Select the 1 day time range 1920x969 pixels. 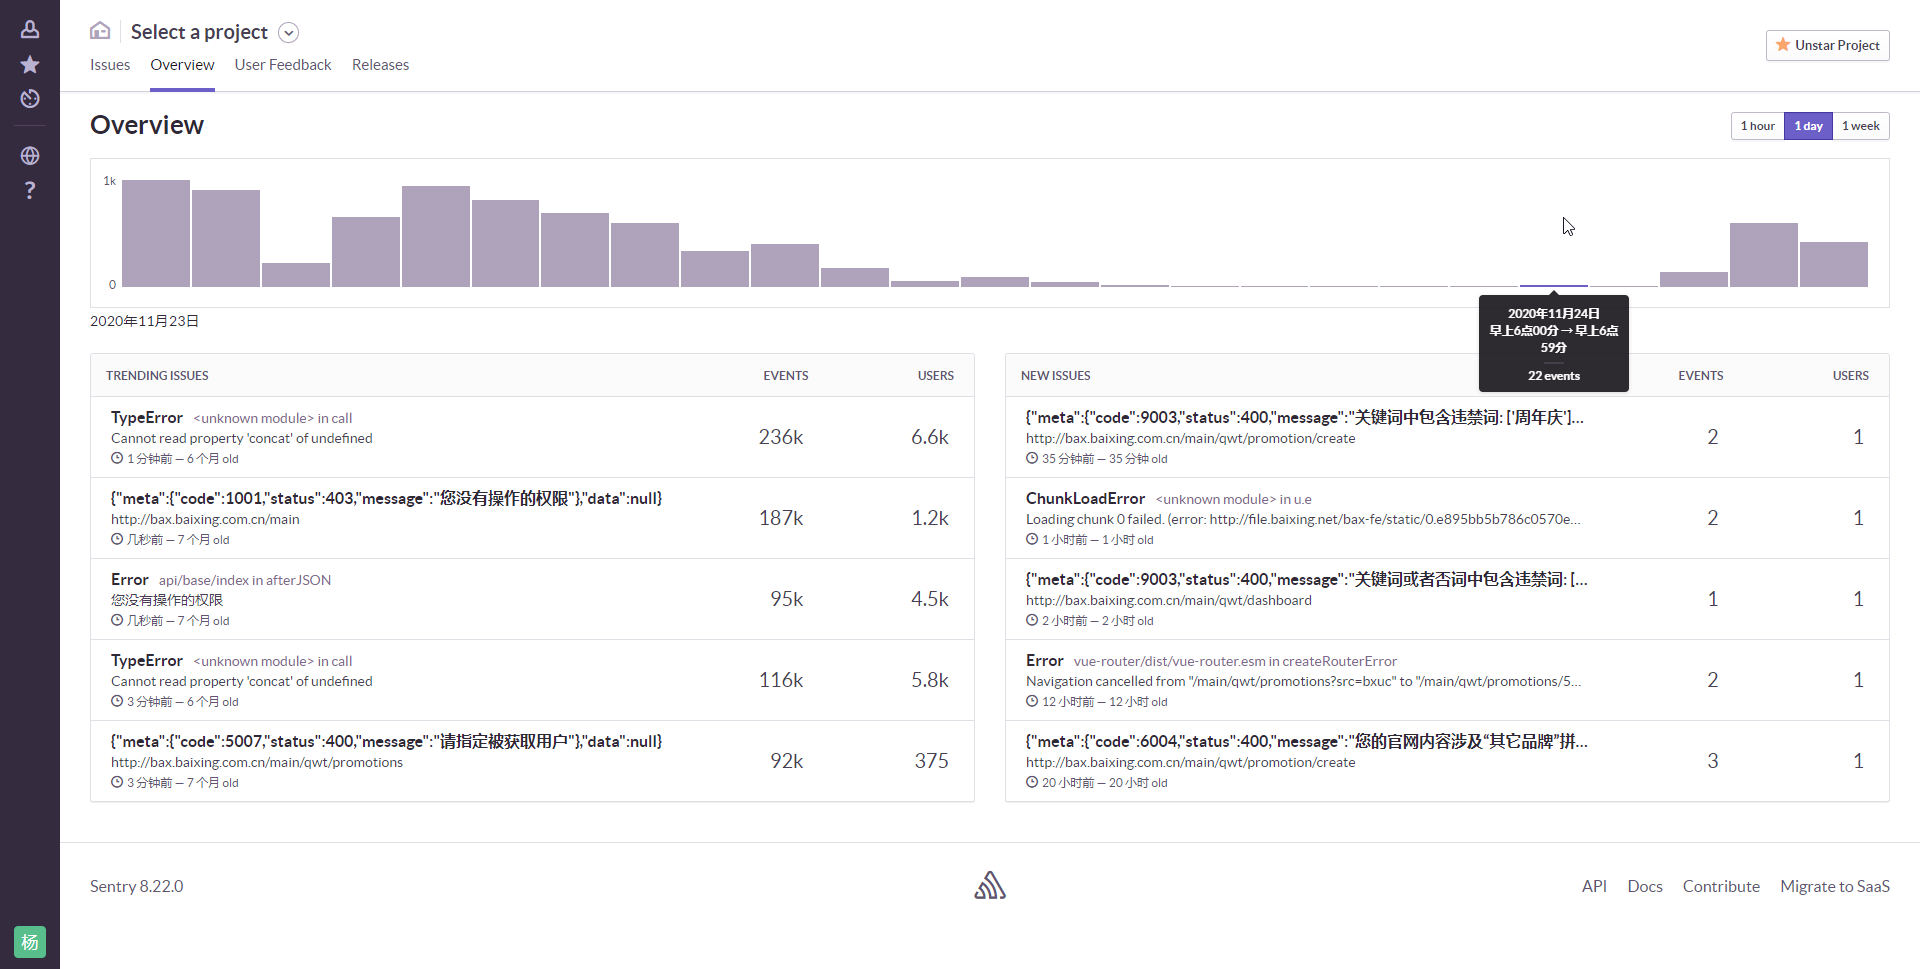coord(1808,126)
